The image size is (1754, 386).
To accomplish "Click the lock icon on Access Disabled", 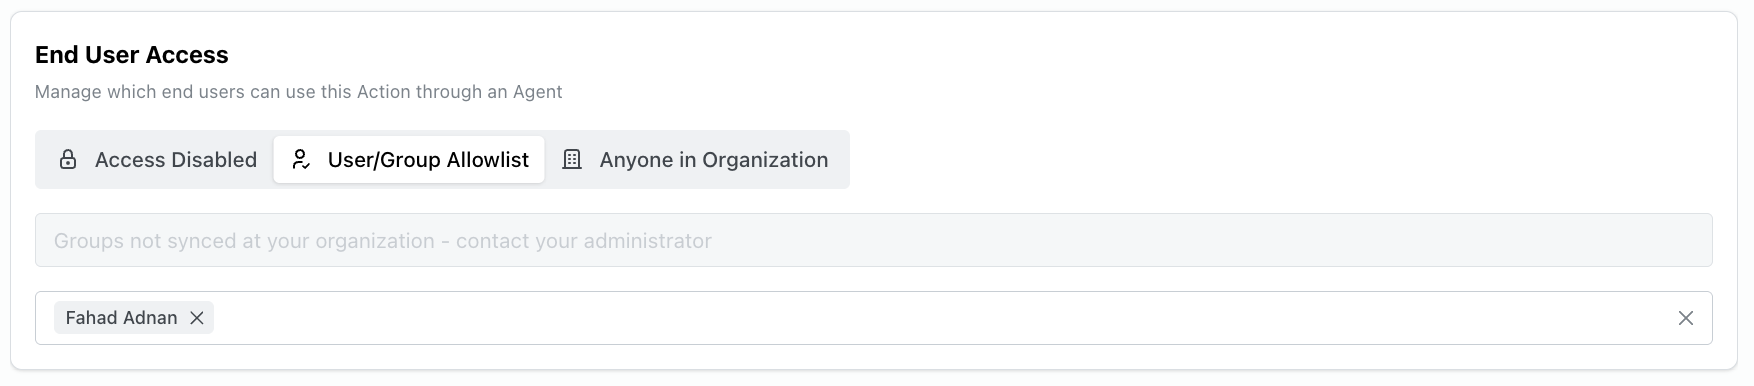I will point(68,160).
